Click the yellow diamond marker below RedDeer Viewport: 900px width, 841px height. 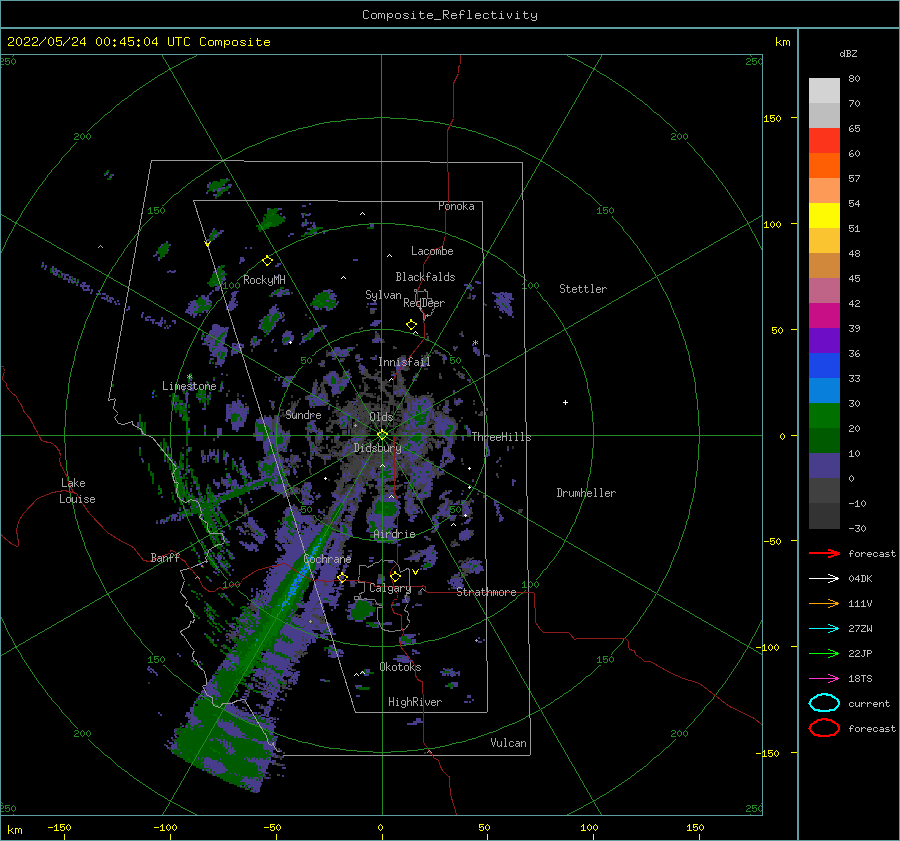pyautogui.click(x=411, y=325)
